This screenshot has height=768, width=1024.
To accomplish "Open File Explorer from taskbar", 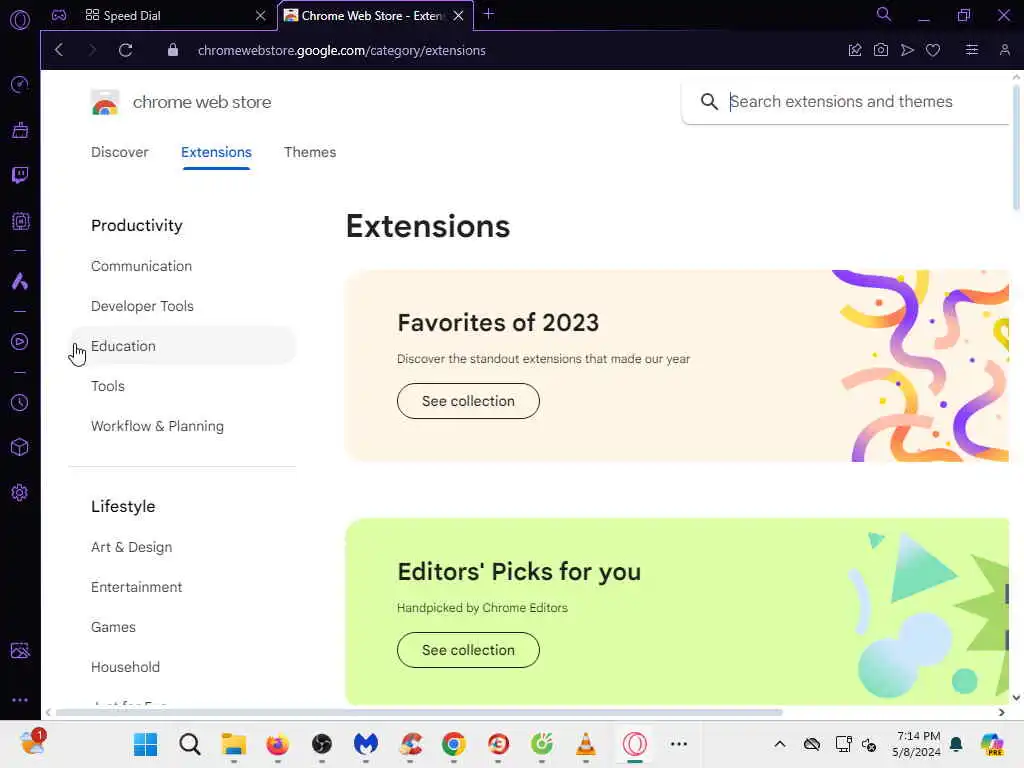I will (234, 744).
